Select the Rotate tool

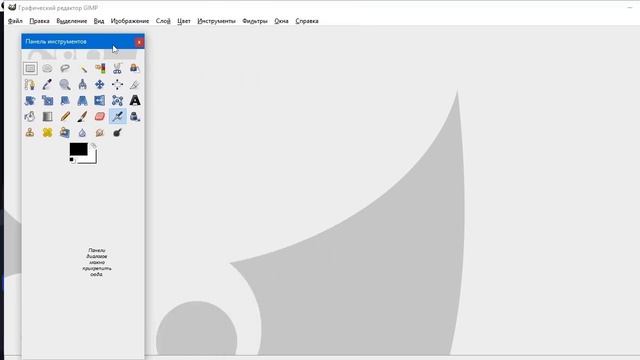(30, 100)
